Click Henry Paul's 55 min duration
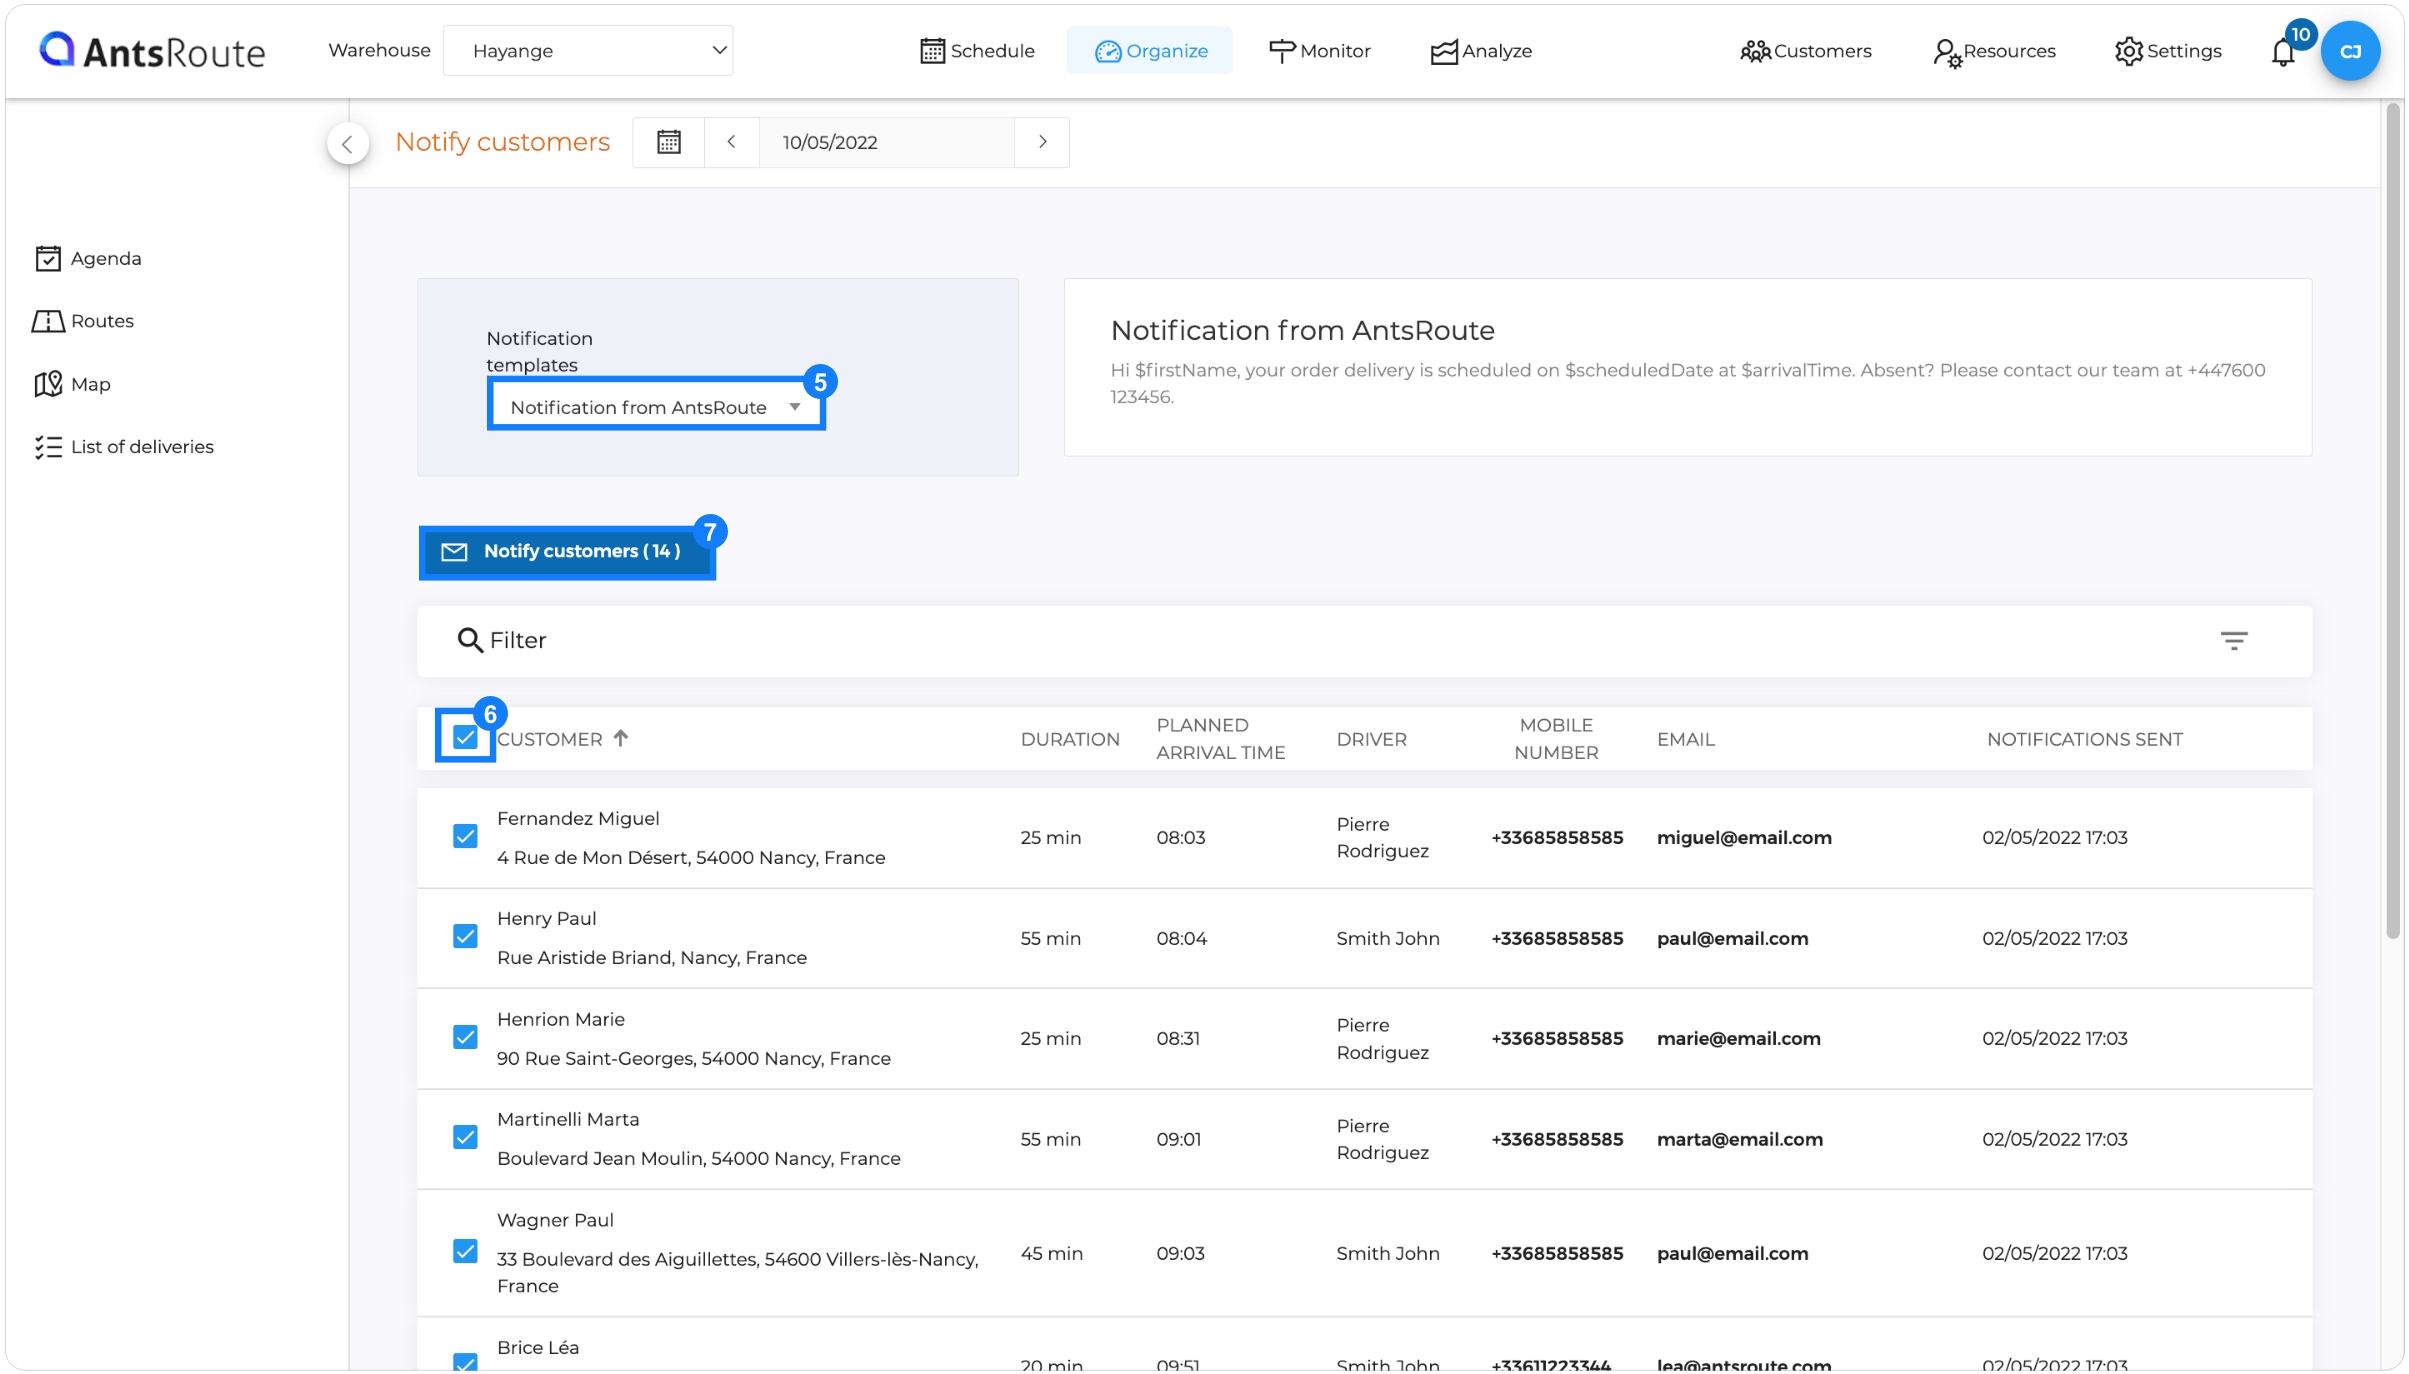 point(1050,938)
